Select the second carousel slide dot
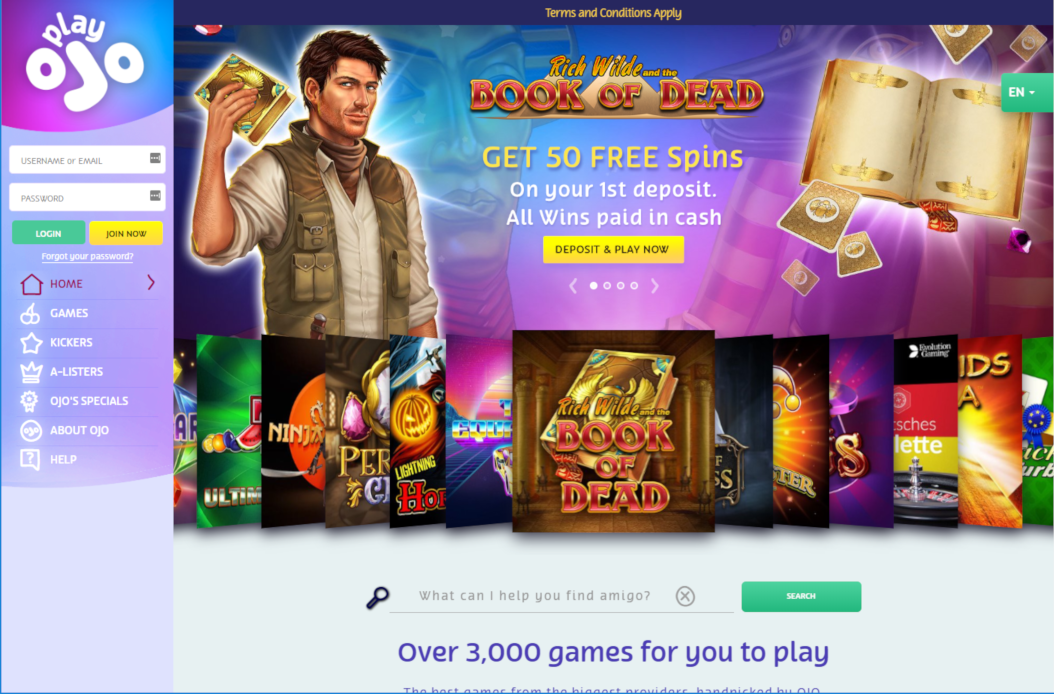The width and height of the screenshot is (1054, 694). tap(607, 286)
